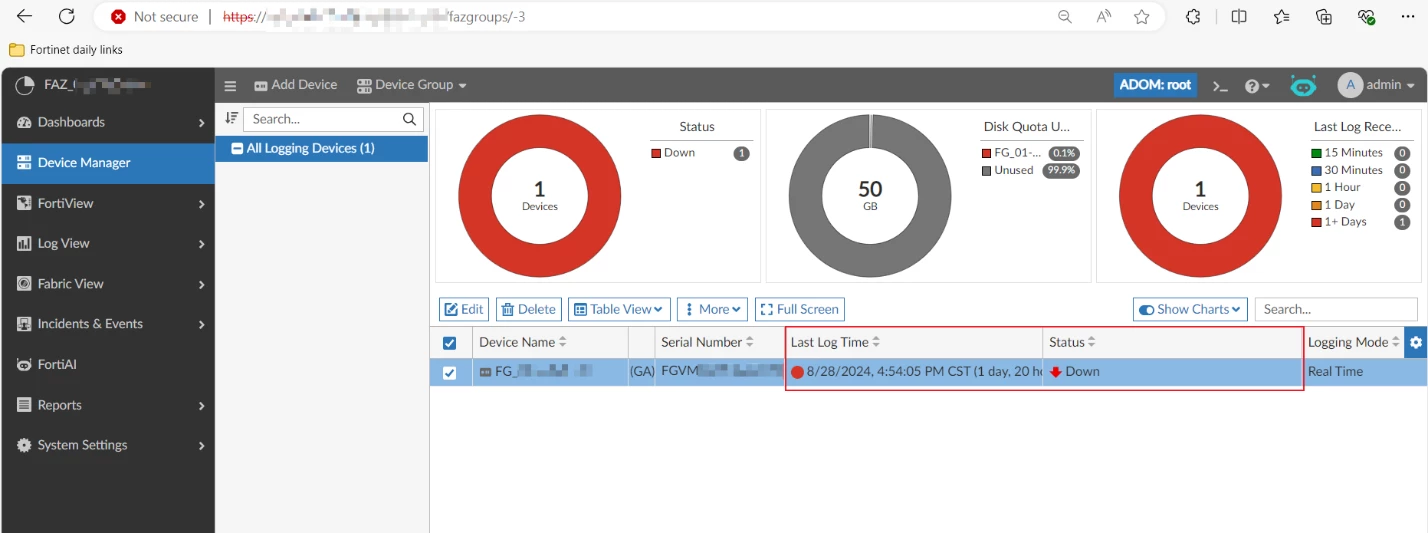
Task: Click the Not secure warning icon
Action: coord(119,17)
